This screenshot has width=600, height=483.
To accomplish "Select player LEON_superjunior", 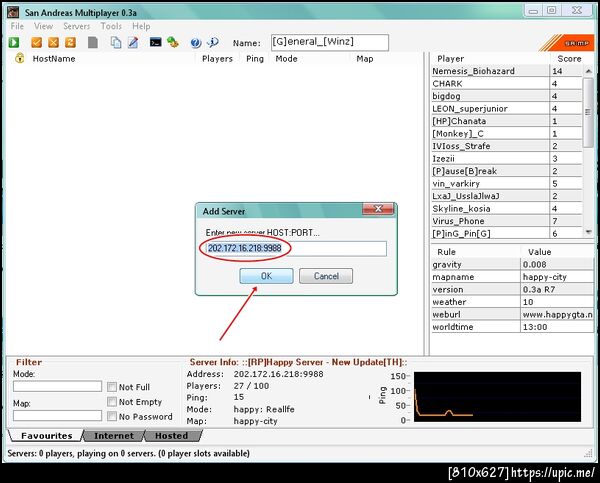I will pyautogui.click(x=507, y=109).
